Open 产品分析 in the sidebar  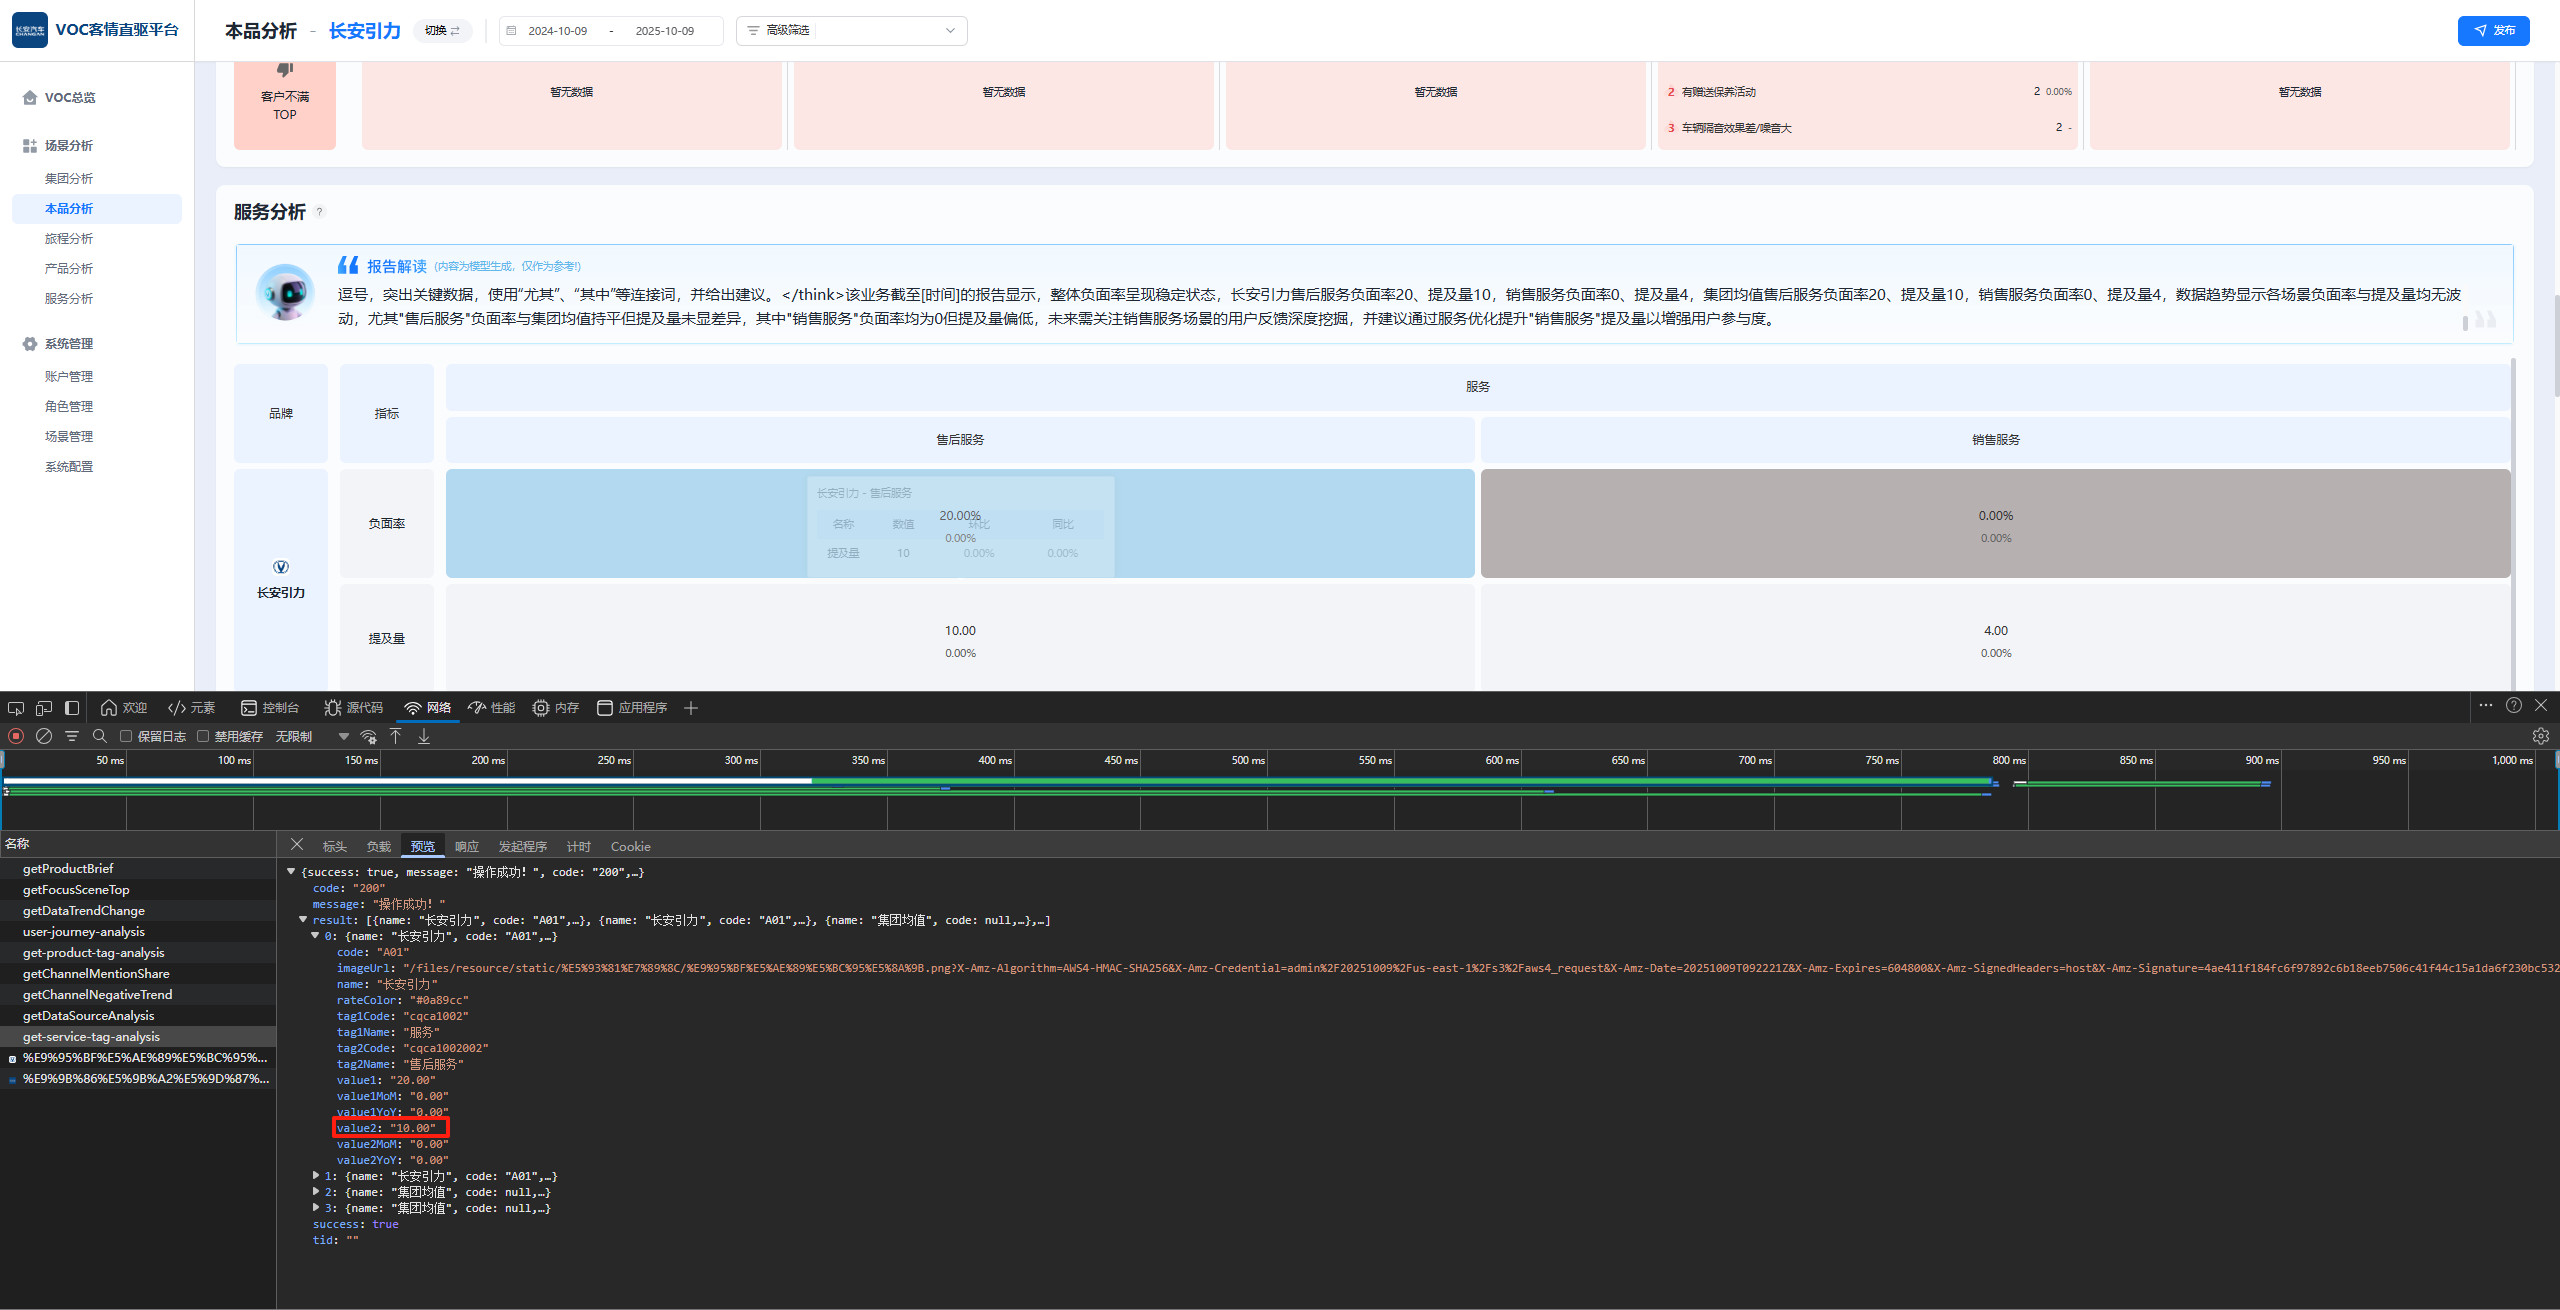click(x=69, y=269)
